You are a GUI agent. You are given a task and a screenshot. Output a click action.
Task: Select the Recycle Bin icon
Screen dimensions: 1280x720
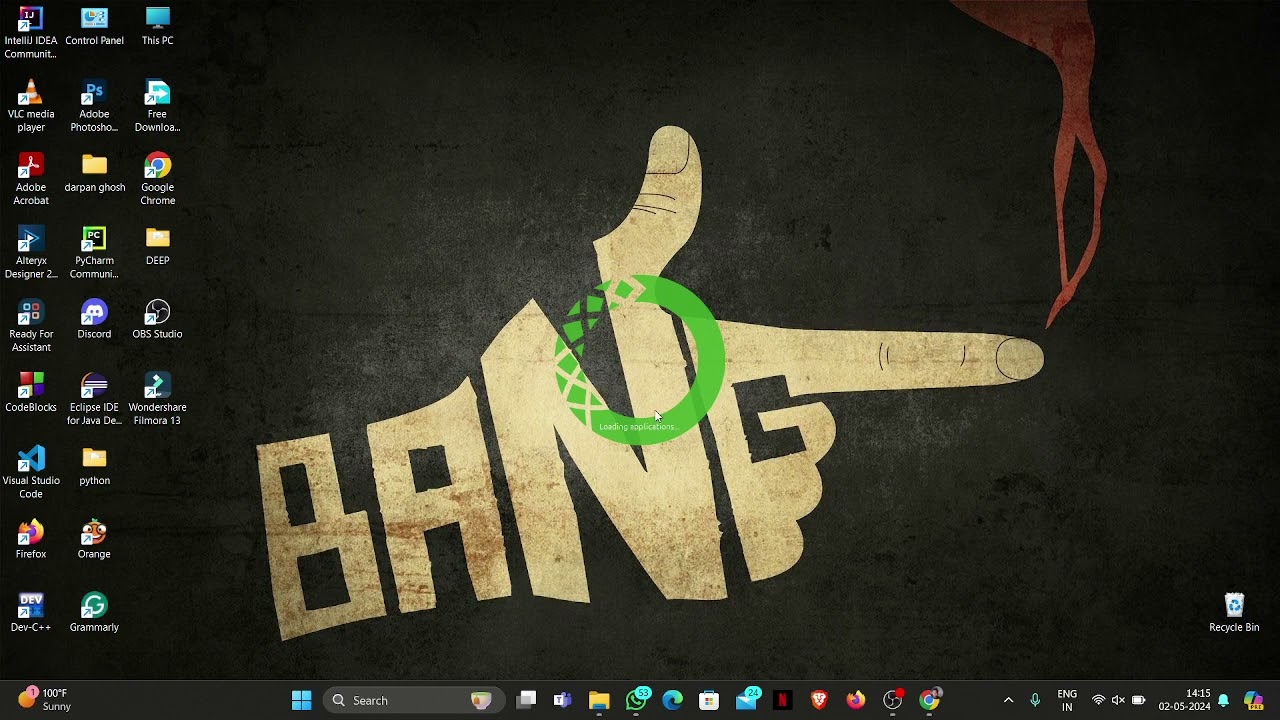coord(1234,613)
